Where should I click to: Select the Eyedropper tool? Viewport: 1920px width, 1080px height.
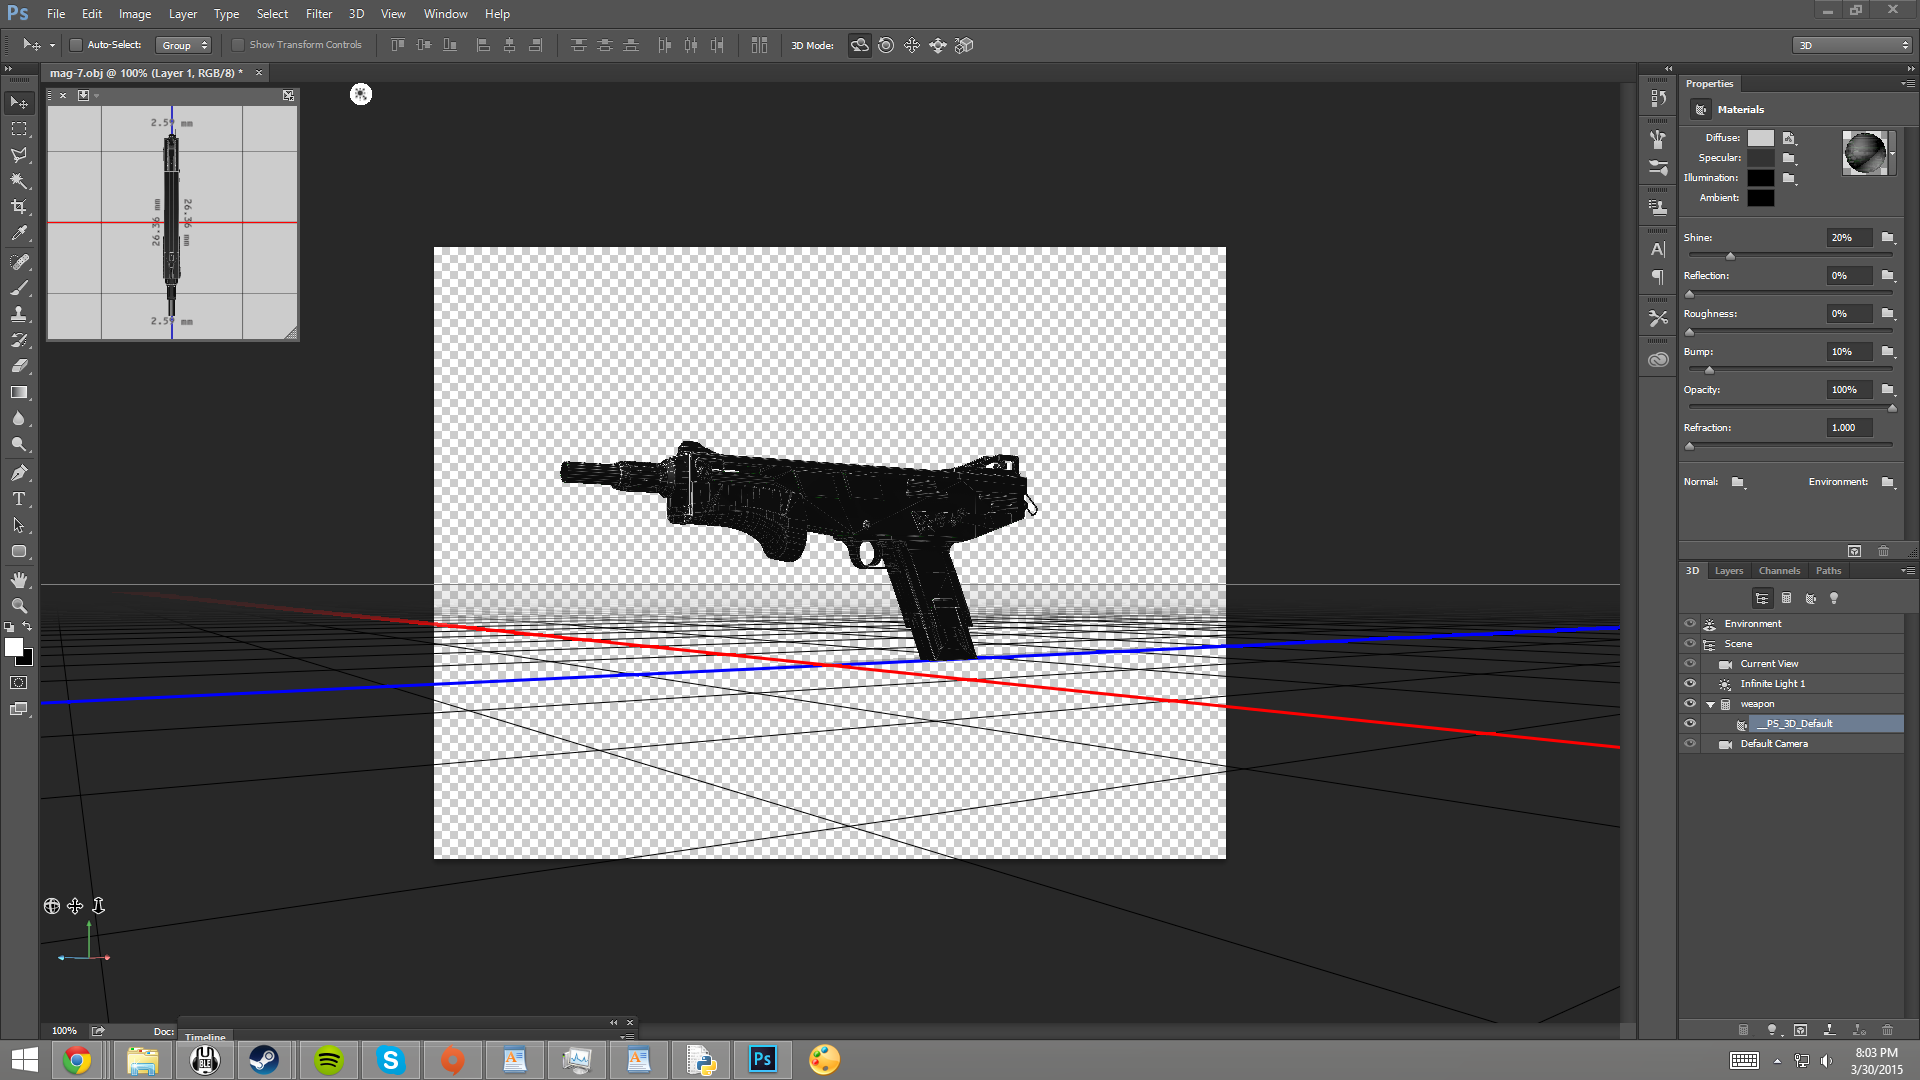coord(19,233)
